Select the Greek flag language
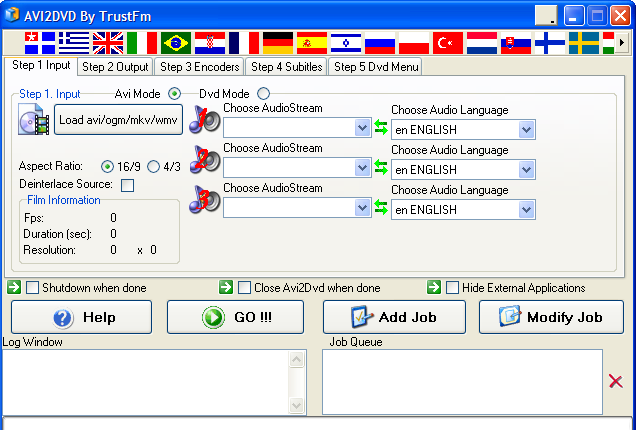This screenshot has width=636, height=430. pyautogui.click(x=74, y=43)
